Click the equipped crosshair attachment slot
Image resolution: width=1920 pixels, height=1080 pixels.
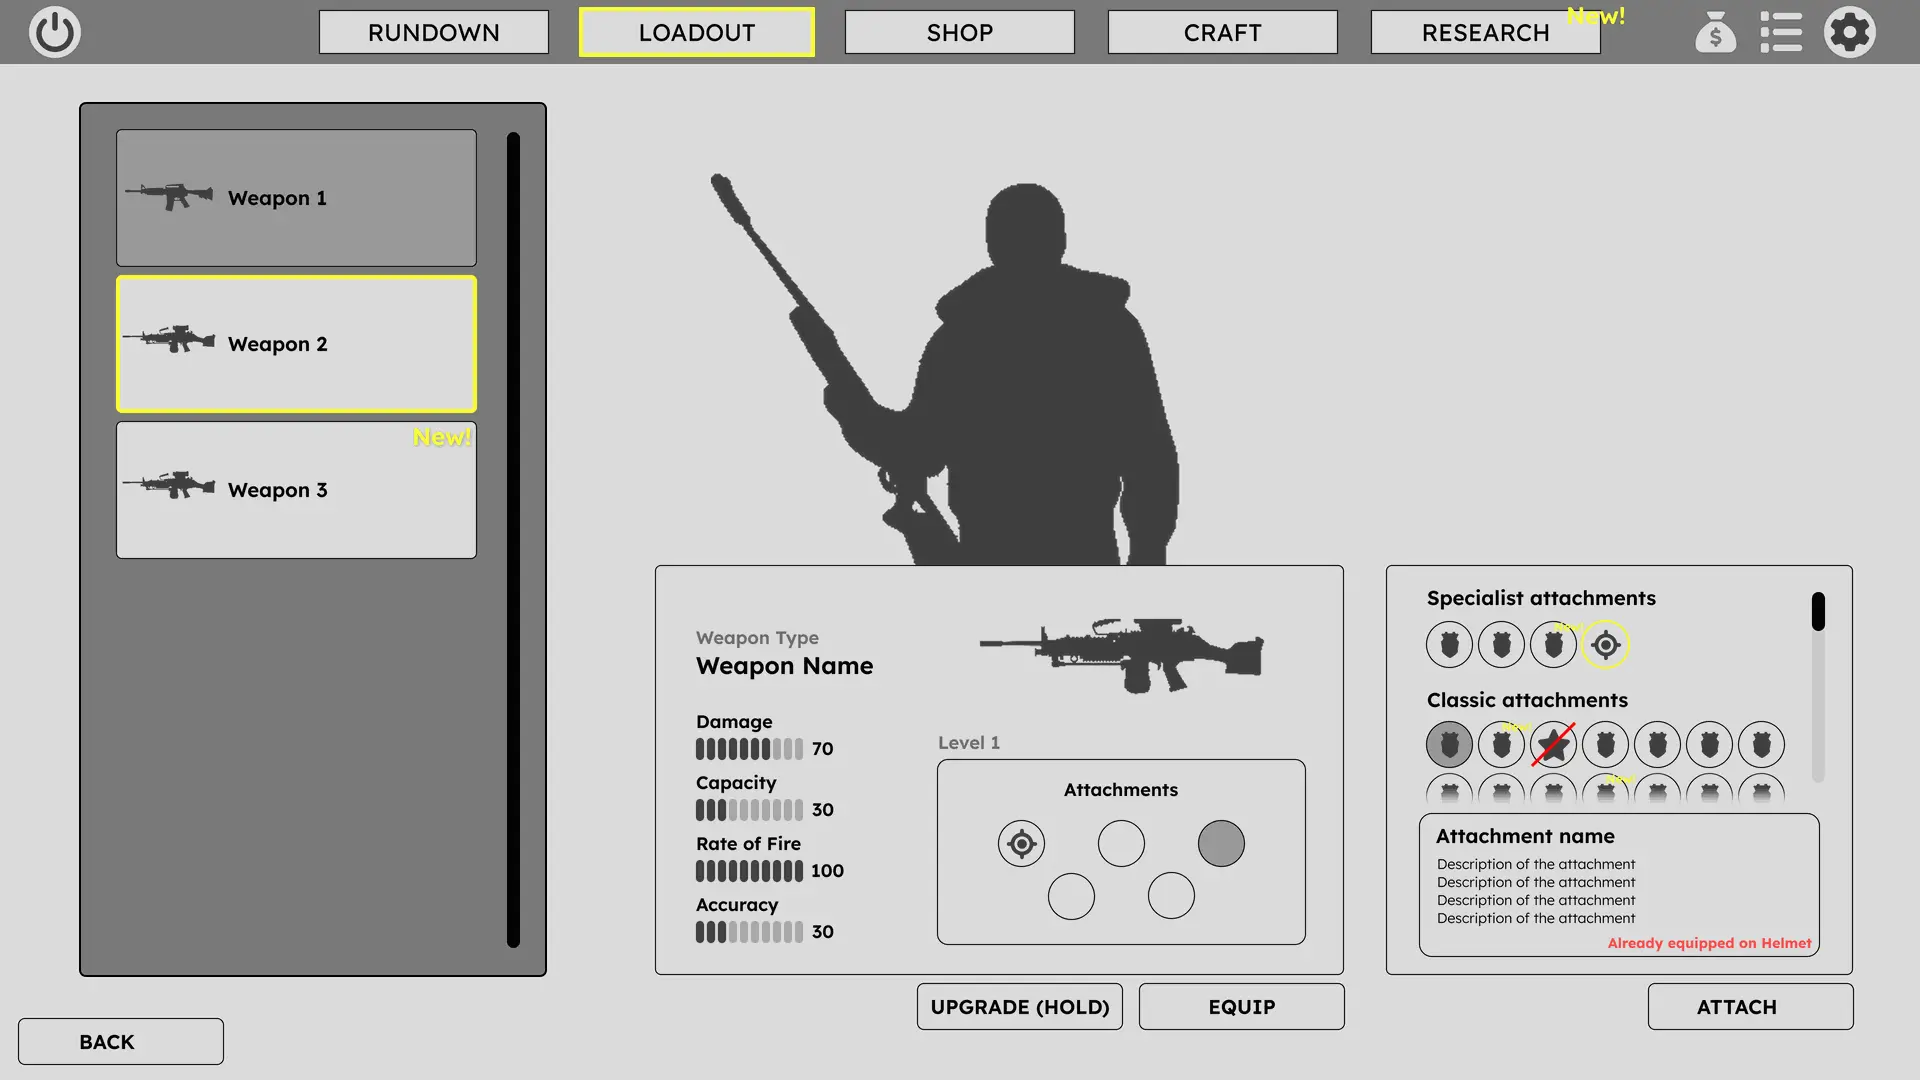tap(1021, 844)
